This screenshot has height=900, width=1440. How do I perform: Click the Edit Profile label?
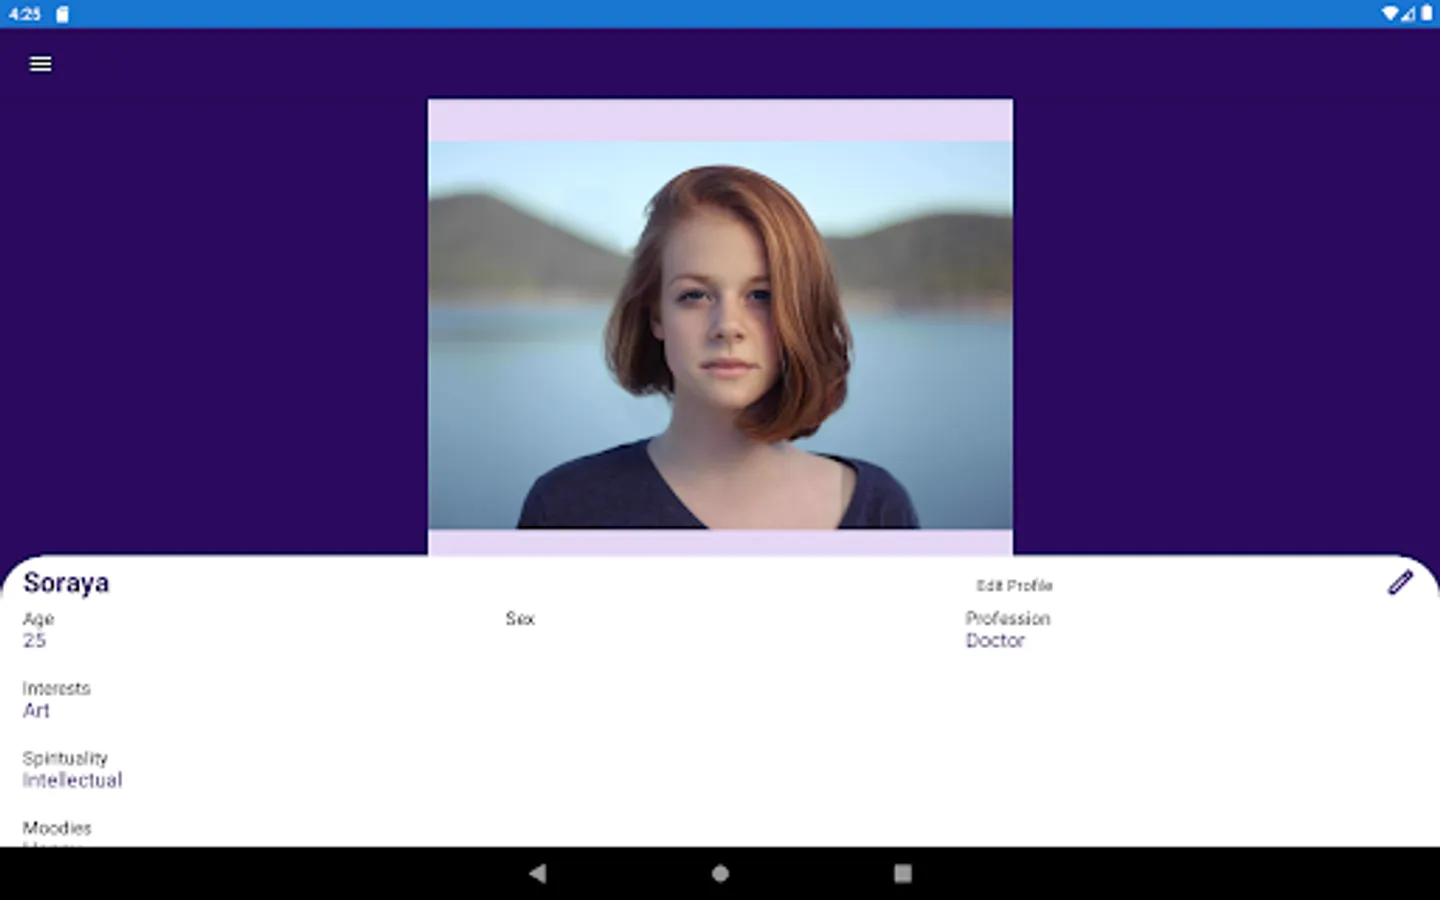click(x=1014, y=586)
